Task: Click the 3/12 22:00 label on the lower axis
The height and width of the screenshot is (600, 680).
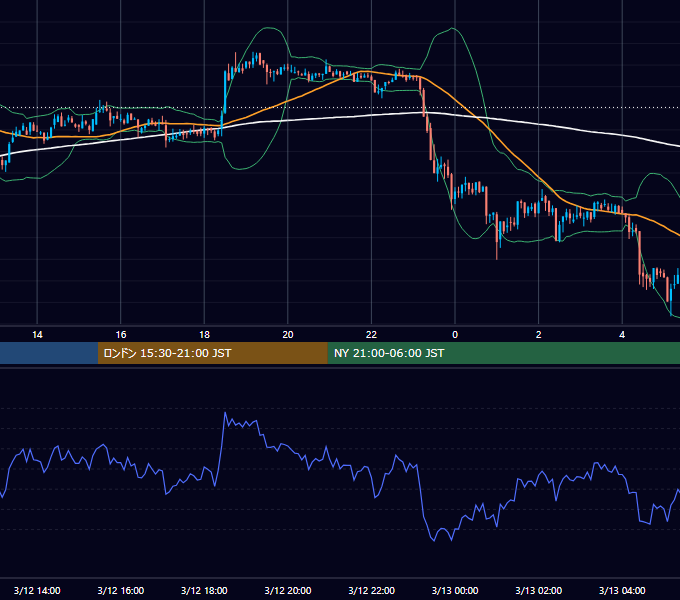Action: pos(372,590)
